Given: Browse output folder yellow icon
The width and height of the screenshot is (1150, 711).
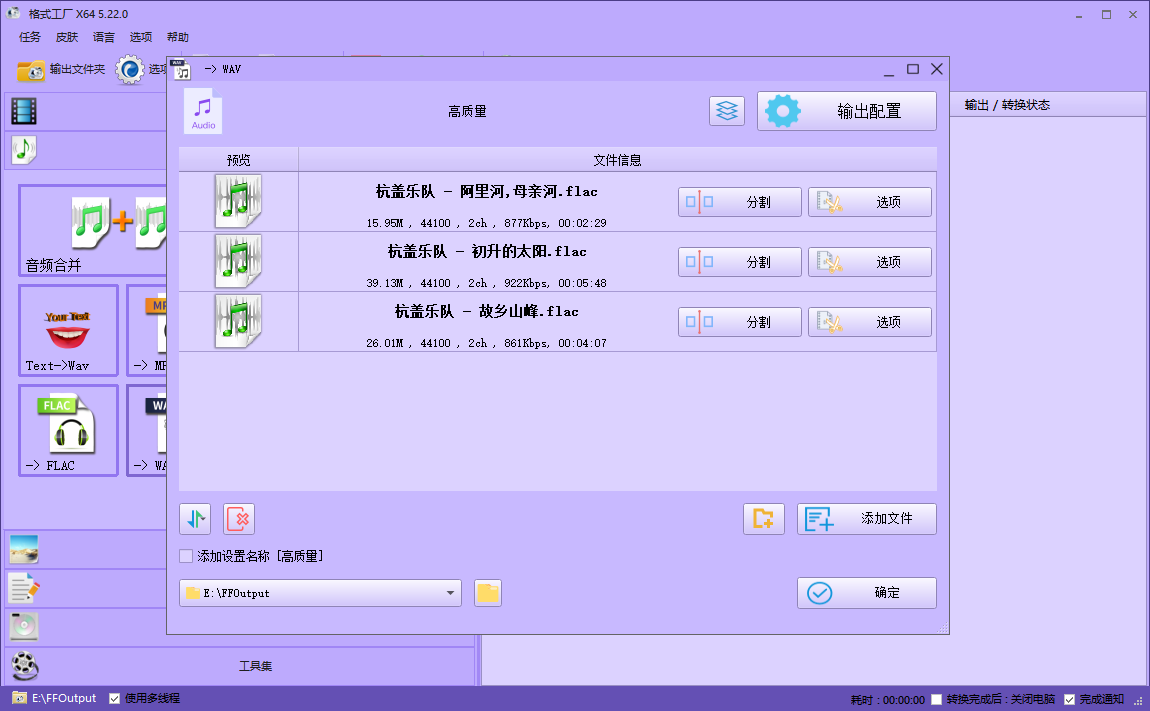Looking at the screenshot, I should 488,593.
